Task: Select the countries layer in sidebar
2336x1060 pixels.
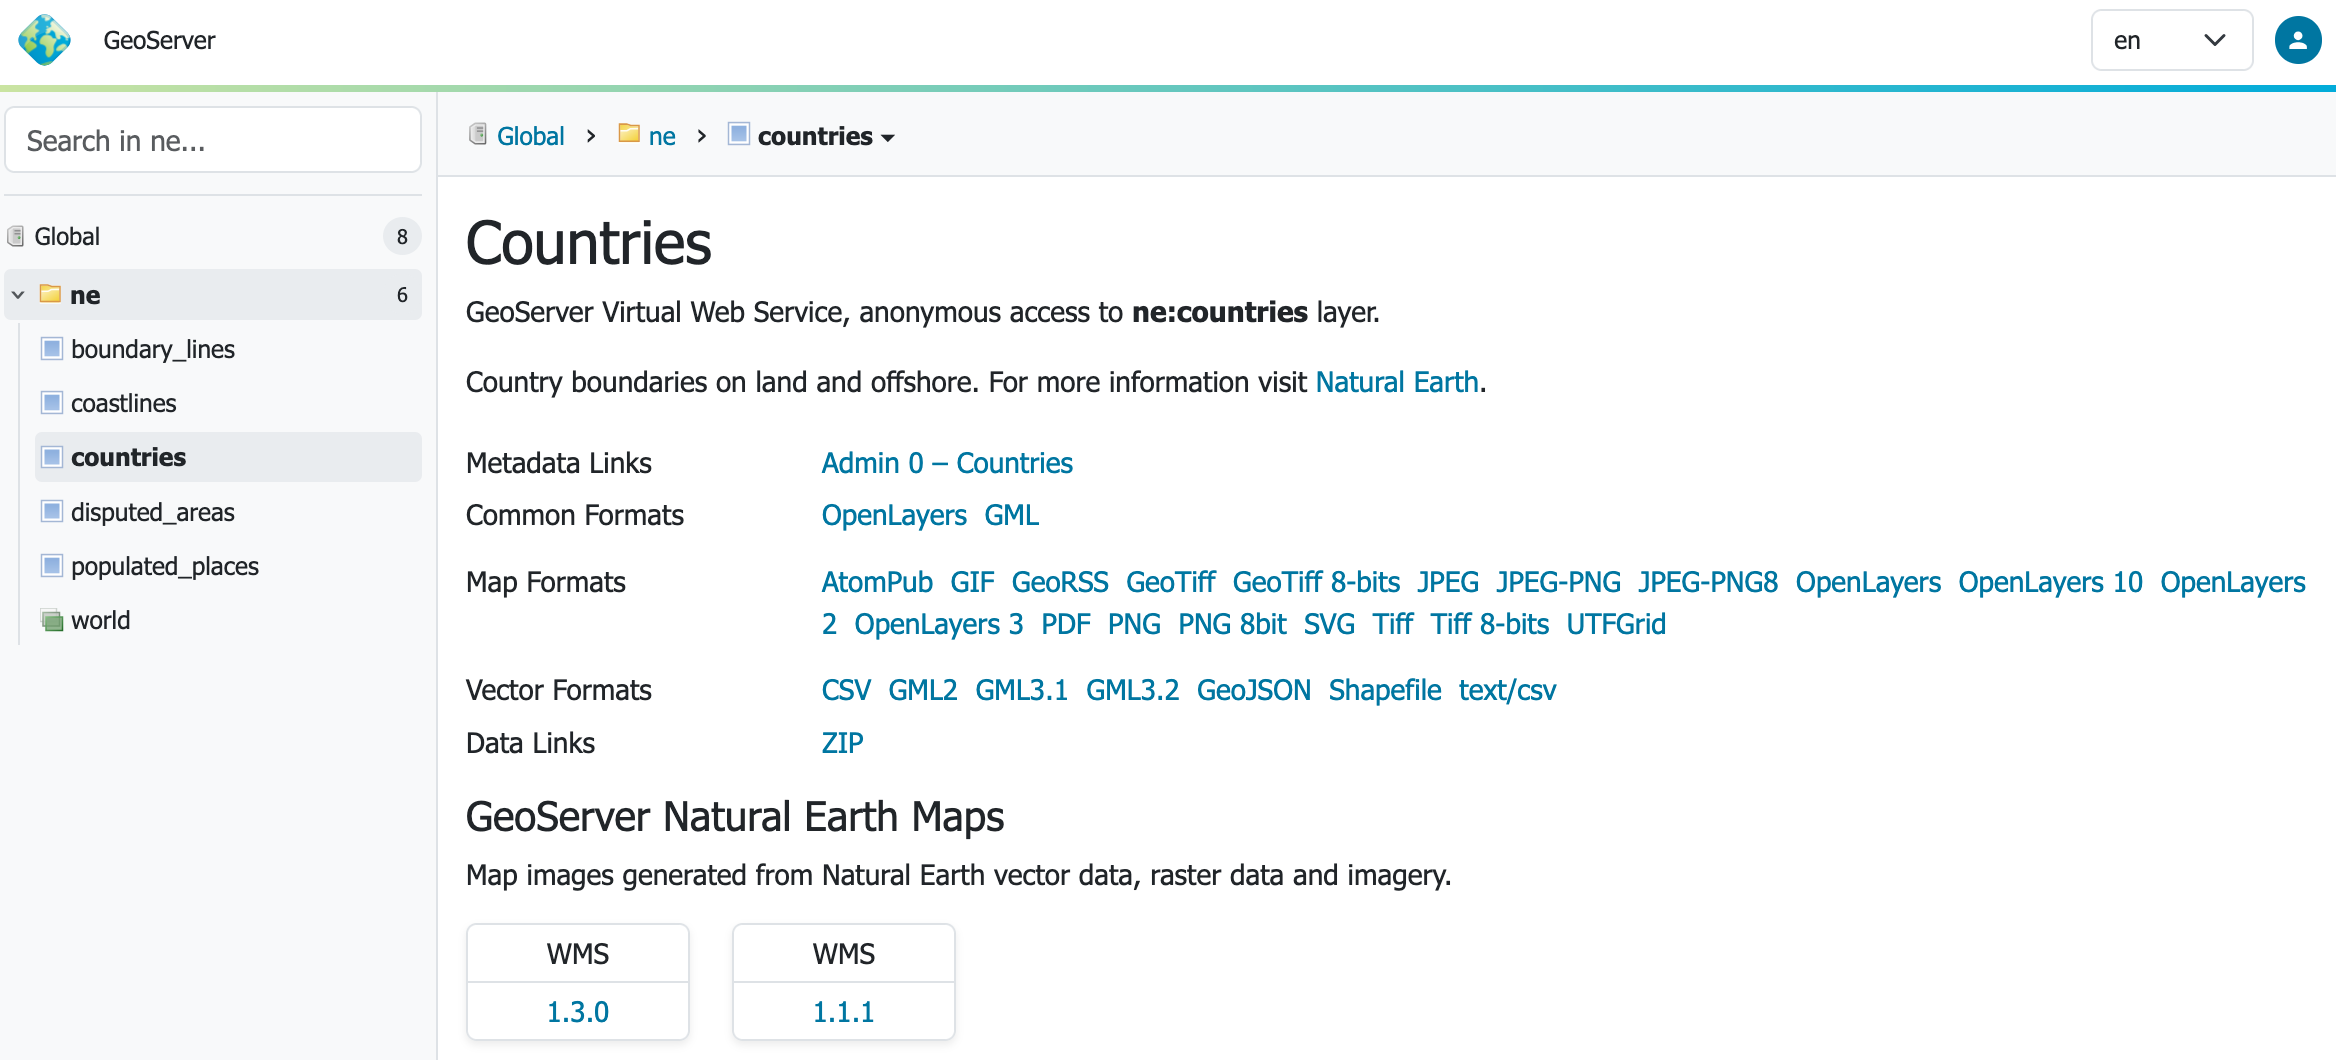Action: pos(128,457)
